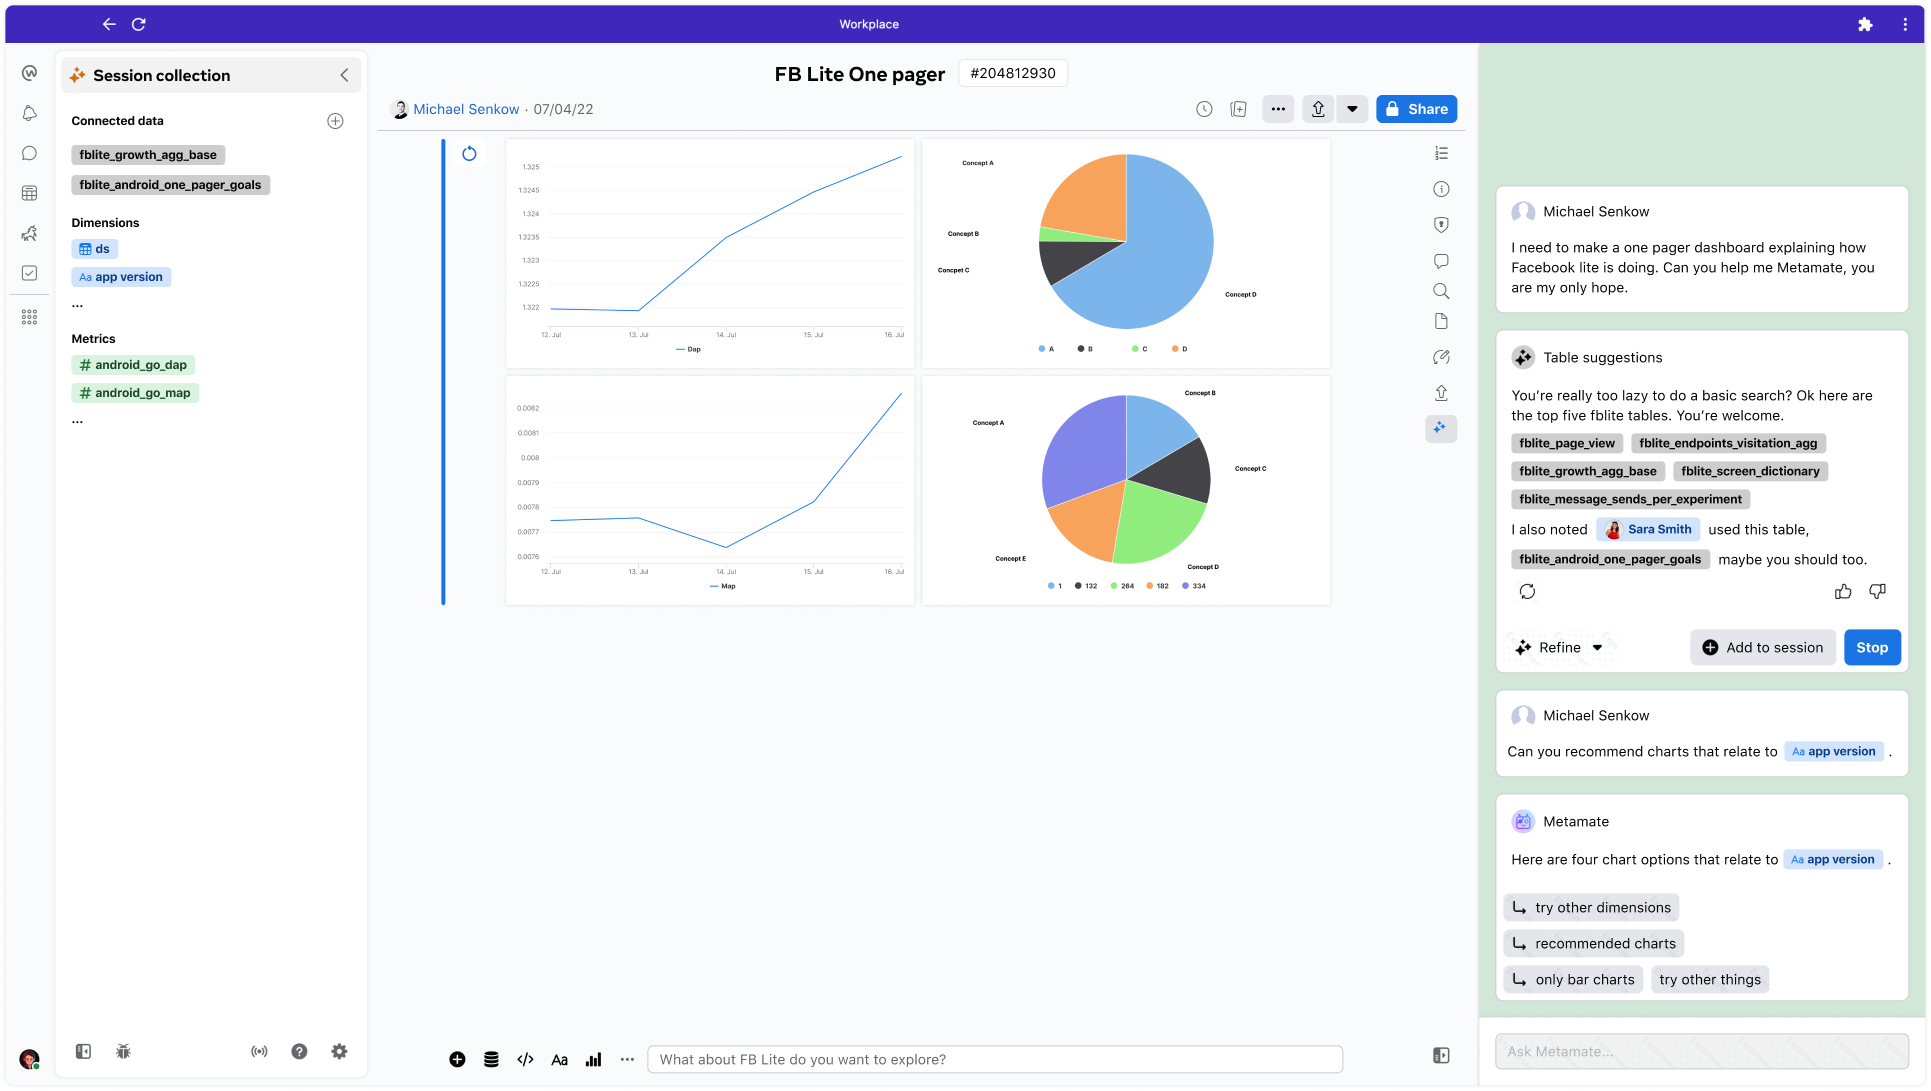Choose 'only bar charts' suggestion

(1573, 979)
